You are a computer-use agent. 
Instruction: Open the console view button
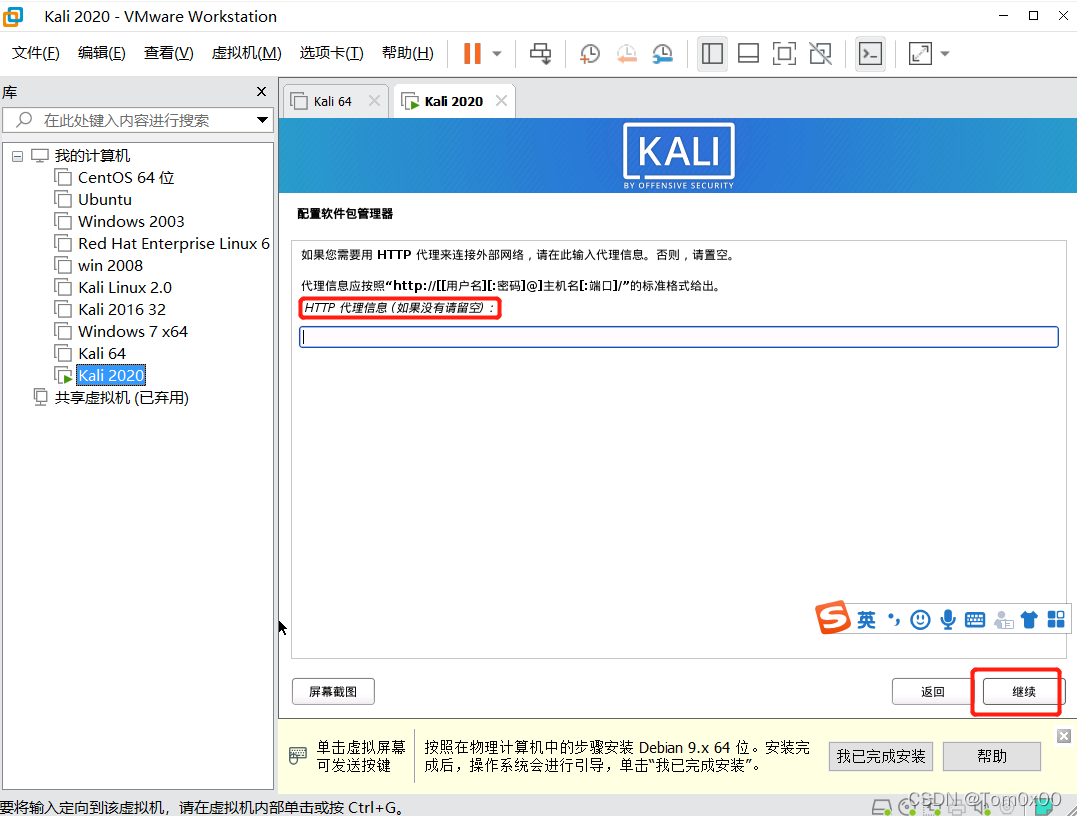pos(870,54)
